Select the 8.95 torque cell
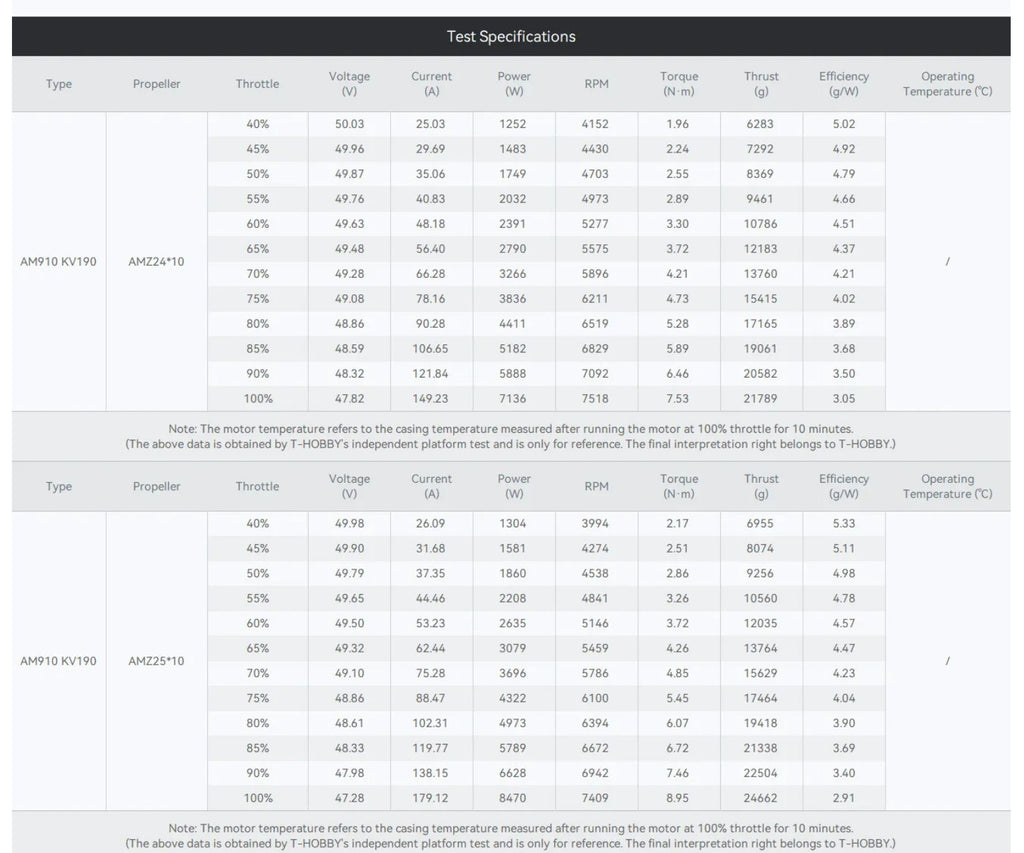1024x853 pixels. click(678, 798)
